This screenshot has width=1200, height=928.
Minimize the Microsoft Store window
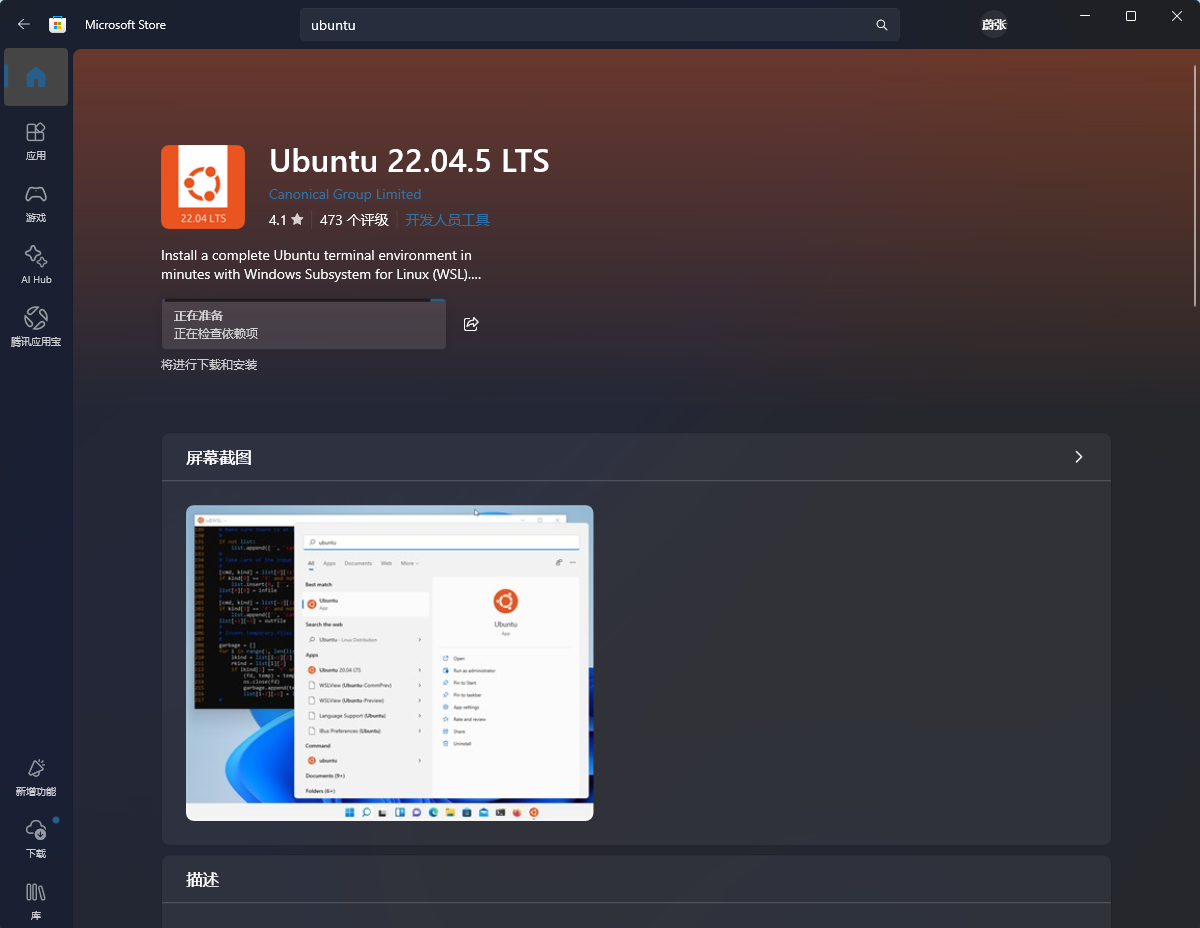click(1084, 16)
